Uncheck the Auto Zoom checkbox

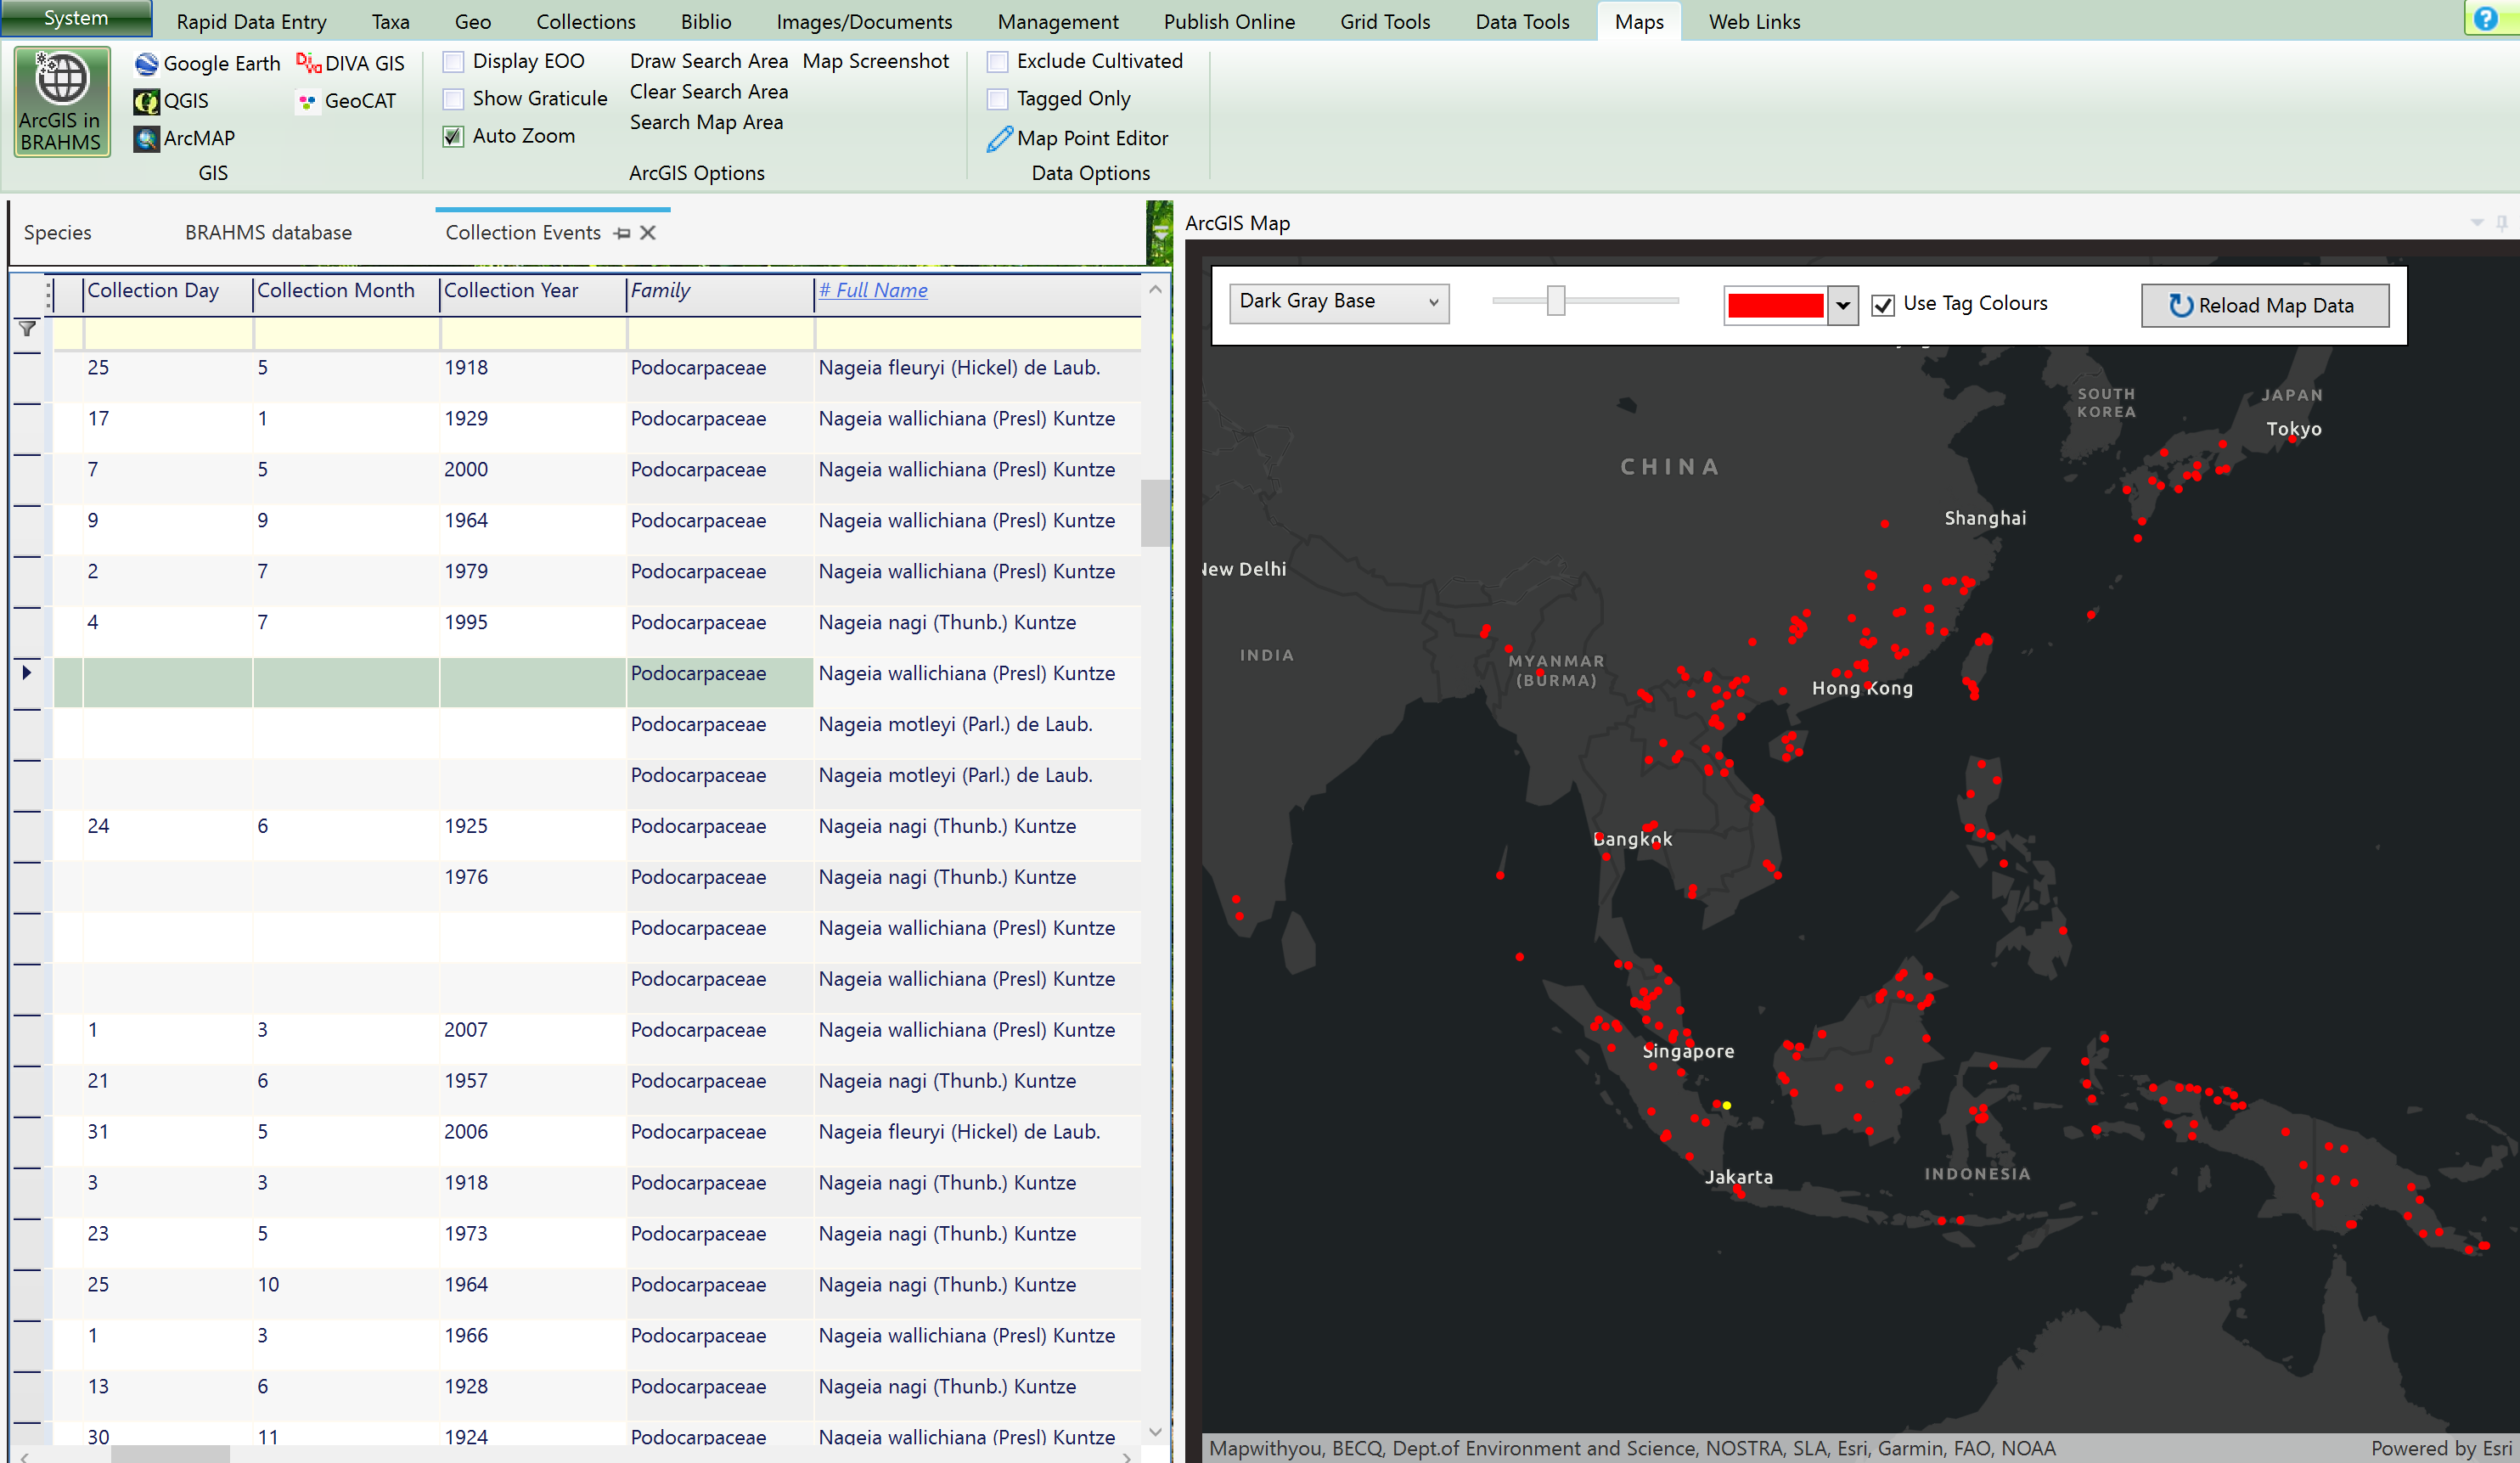coord(454,136)
